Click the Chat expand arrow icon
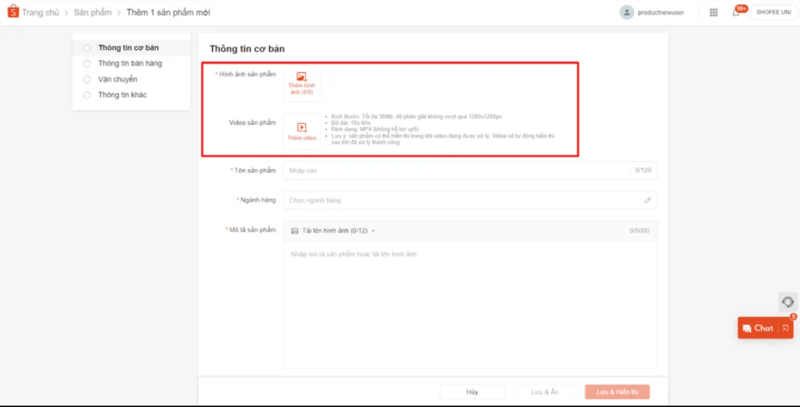The image size is (800, 407). (786, 328)
